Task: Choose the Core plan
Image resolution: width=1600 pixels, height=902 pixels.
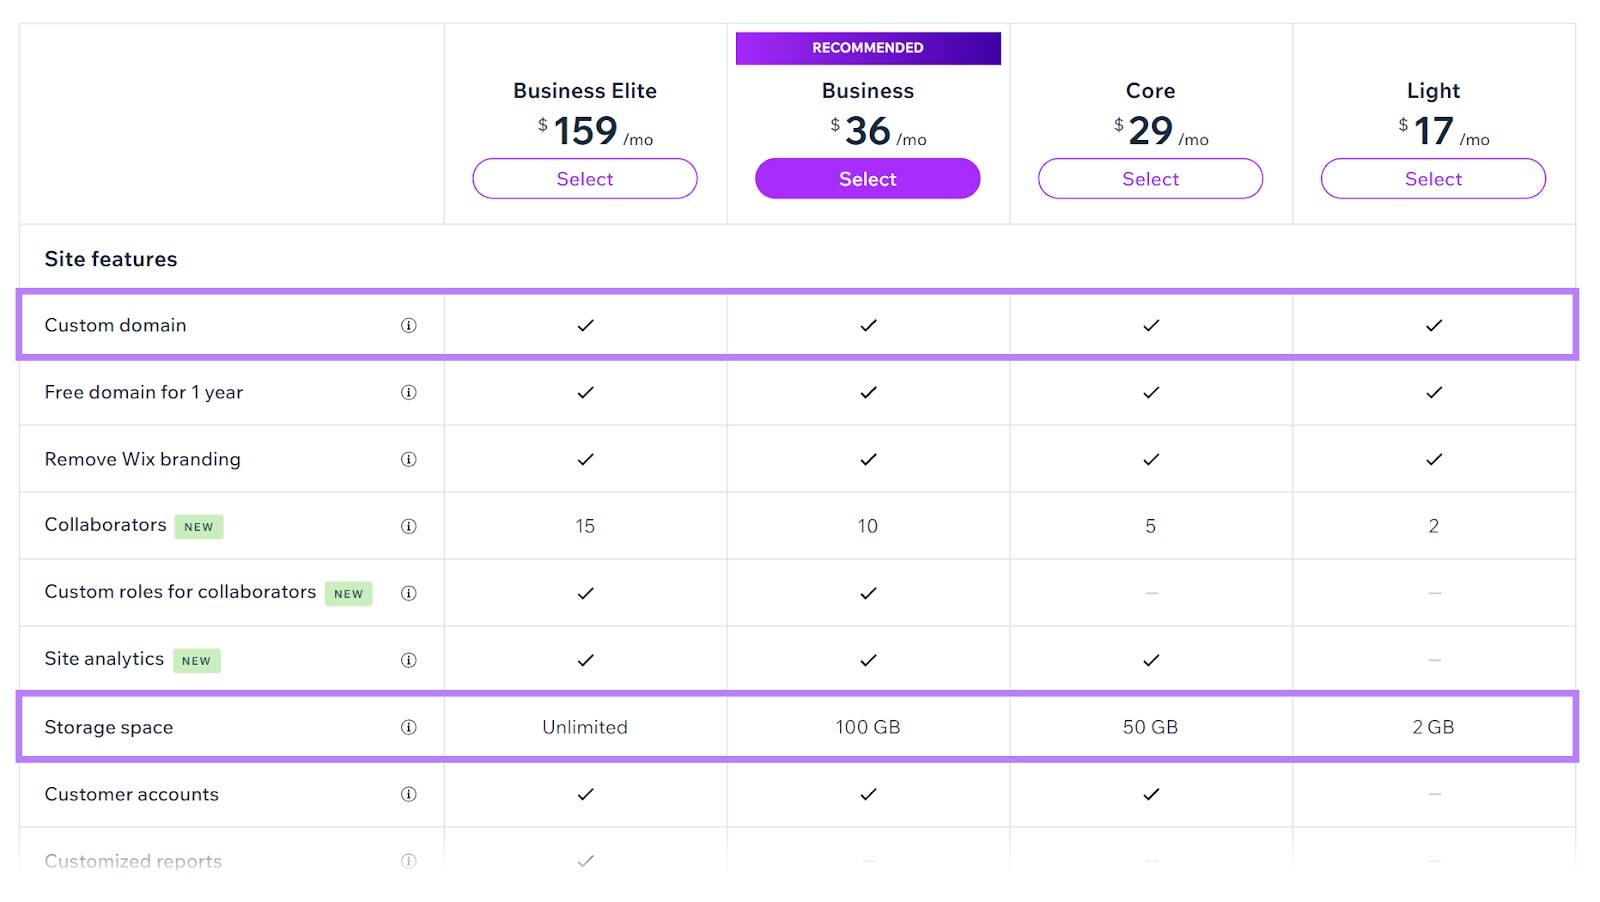Action: [x=1150, y=178]
